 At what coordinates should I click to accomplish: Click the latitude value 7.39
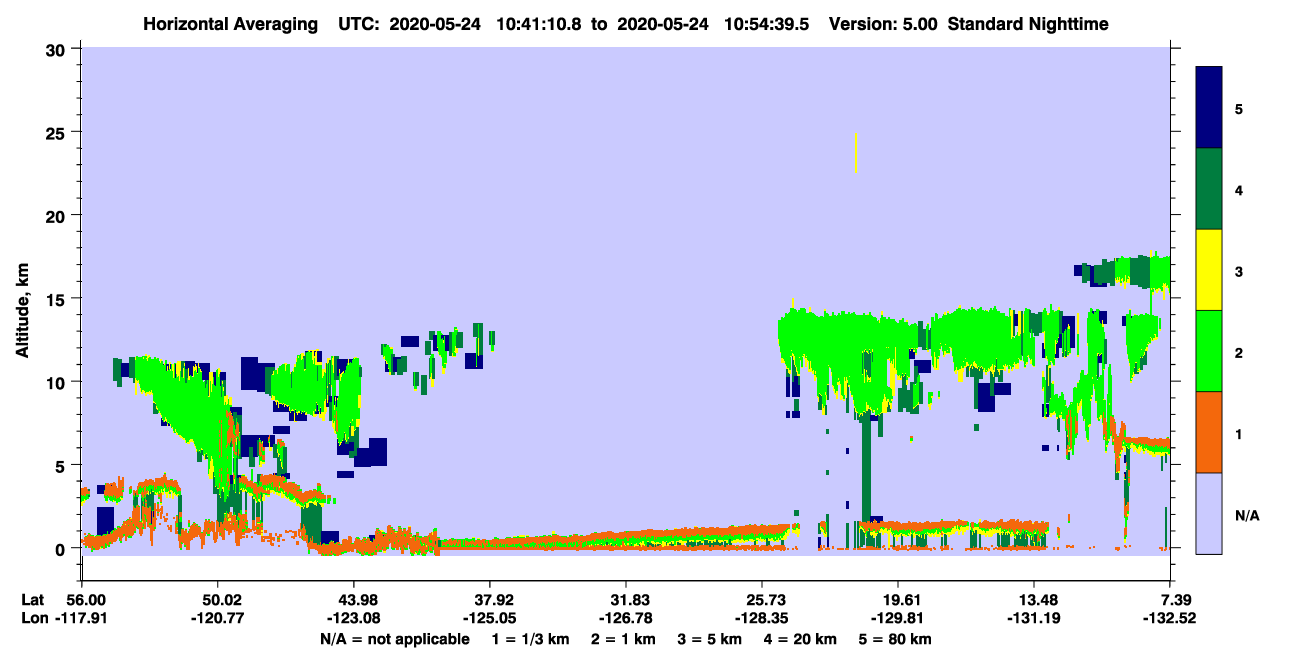point(1173,599)
